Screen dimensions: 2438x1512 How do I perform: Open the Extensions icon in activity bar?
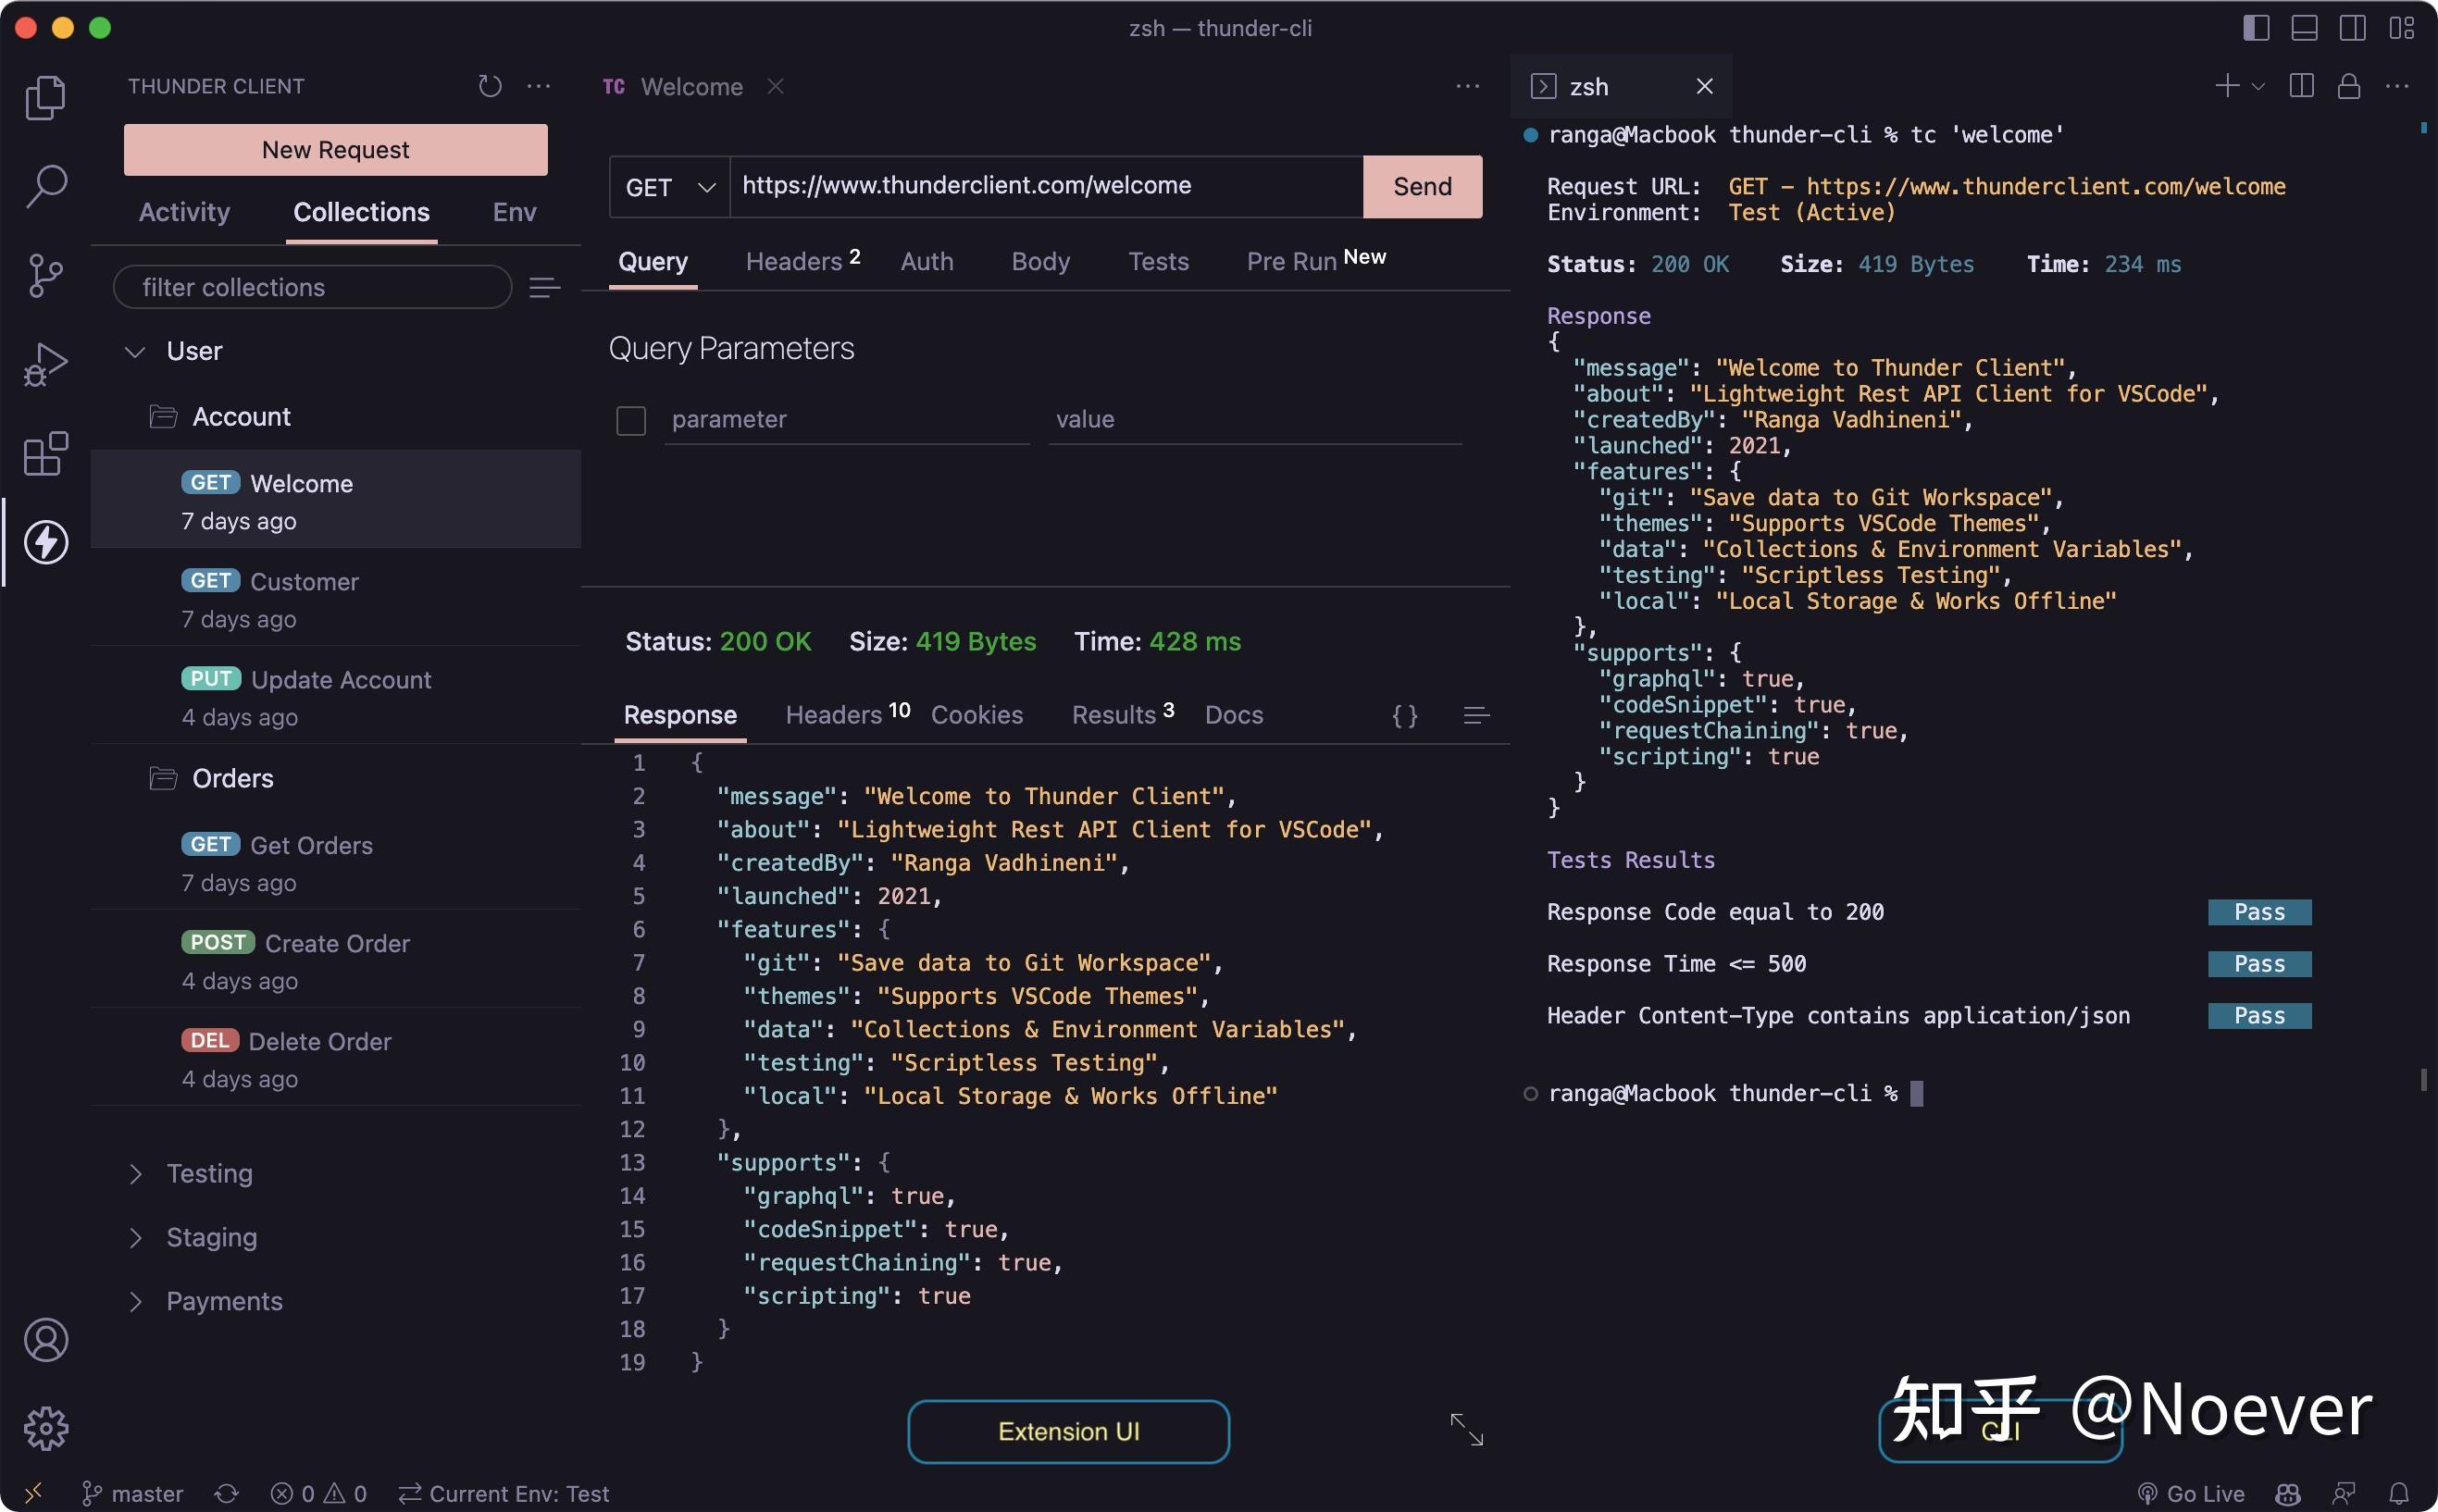coord(44,454)
